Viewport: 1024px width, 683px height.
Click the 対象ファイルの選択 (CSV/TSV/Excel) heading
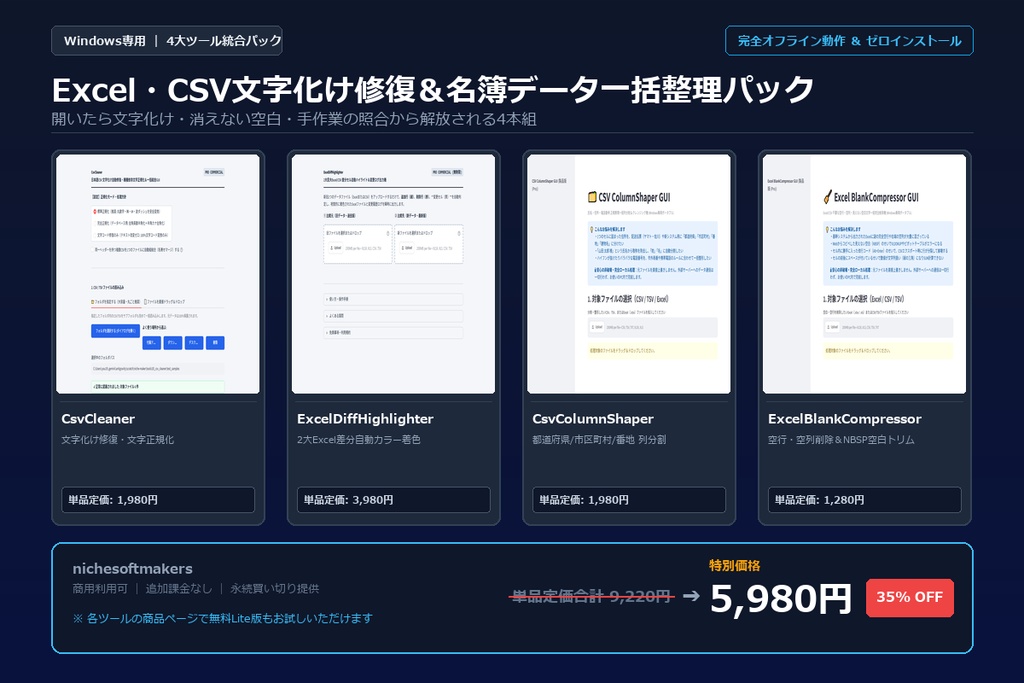628,299
